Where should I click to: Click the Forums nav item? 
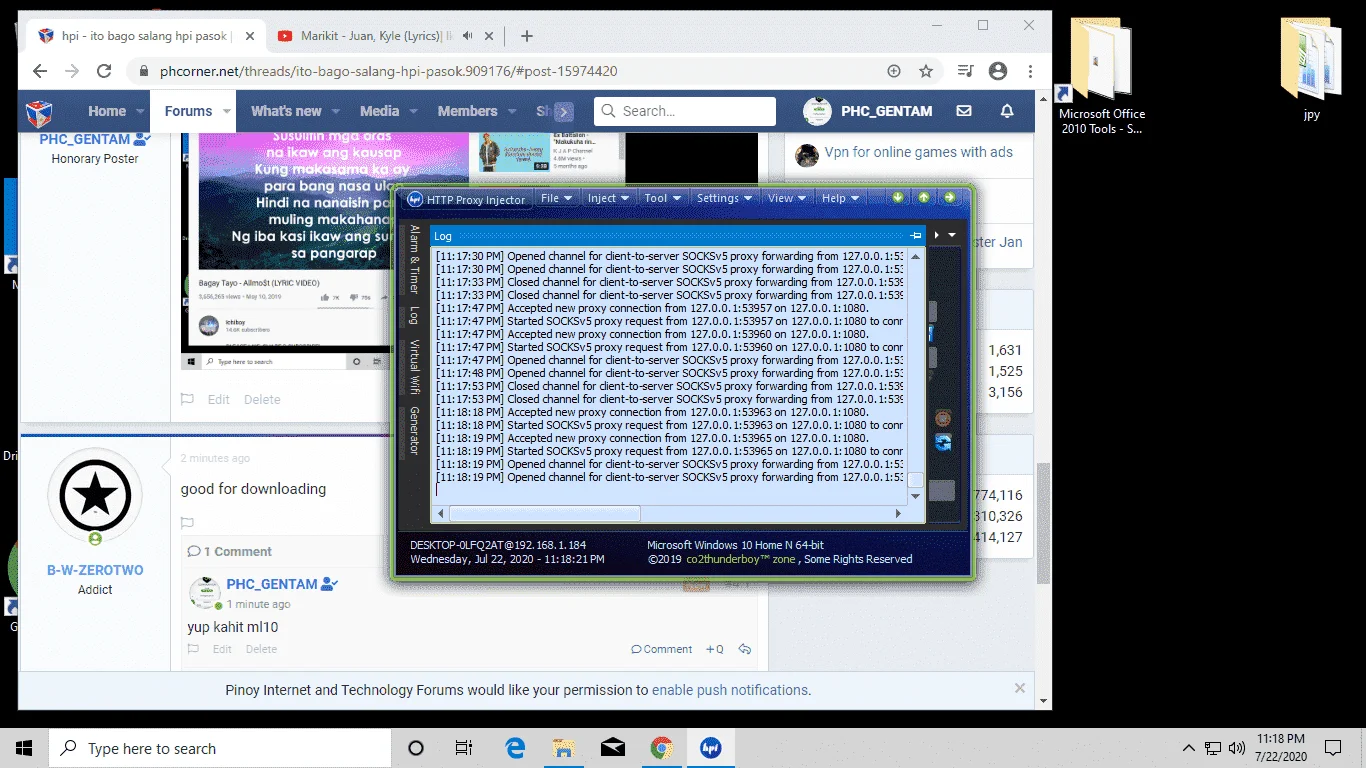(188, 111)
